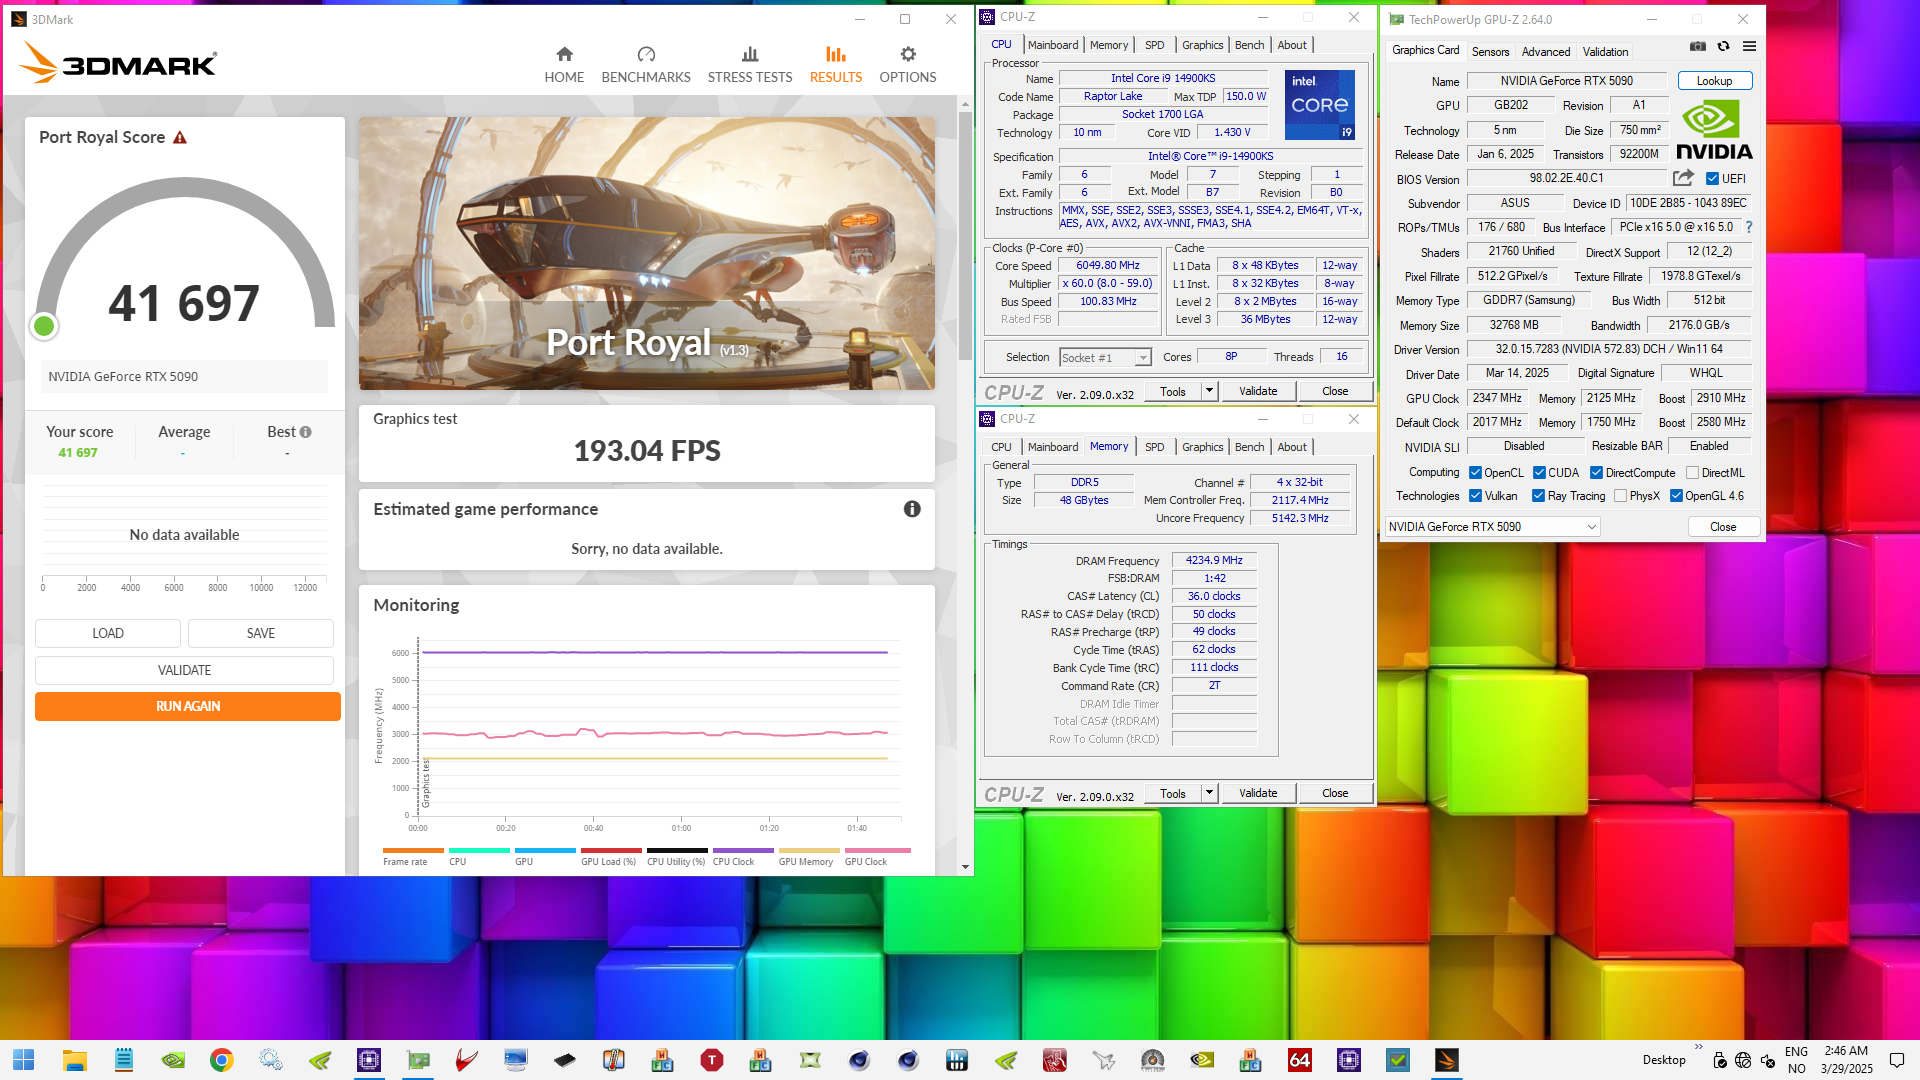Open the Tools dropdown arrow in the CPU-Z CPU window

click(1209, 391)
